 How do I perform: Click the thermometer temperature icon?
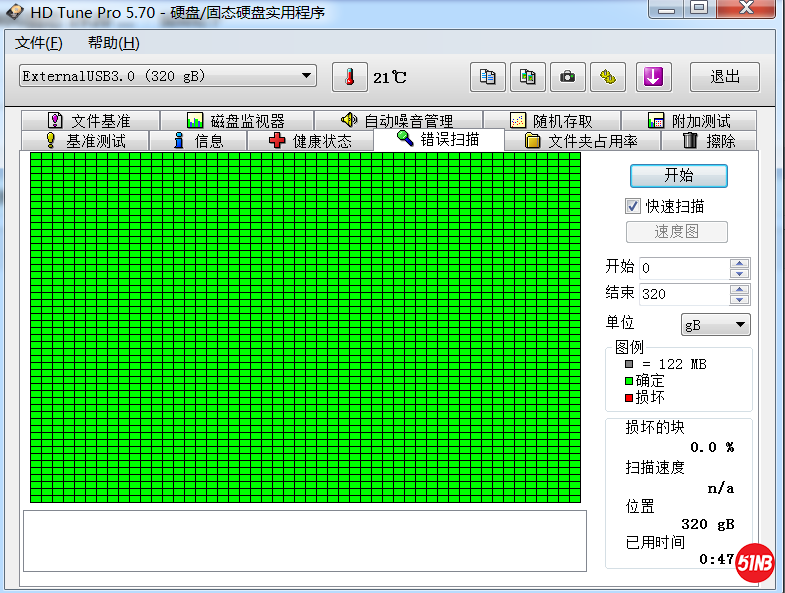click(349, 77)
